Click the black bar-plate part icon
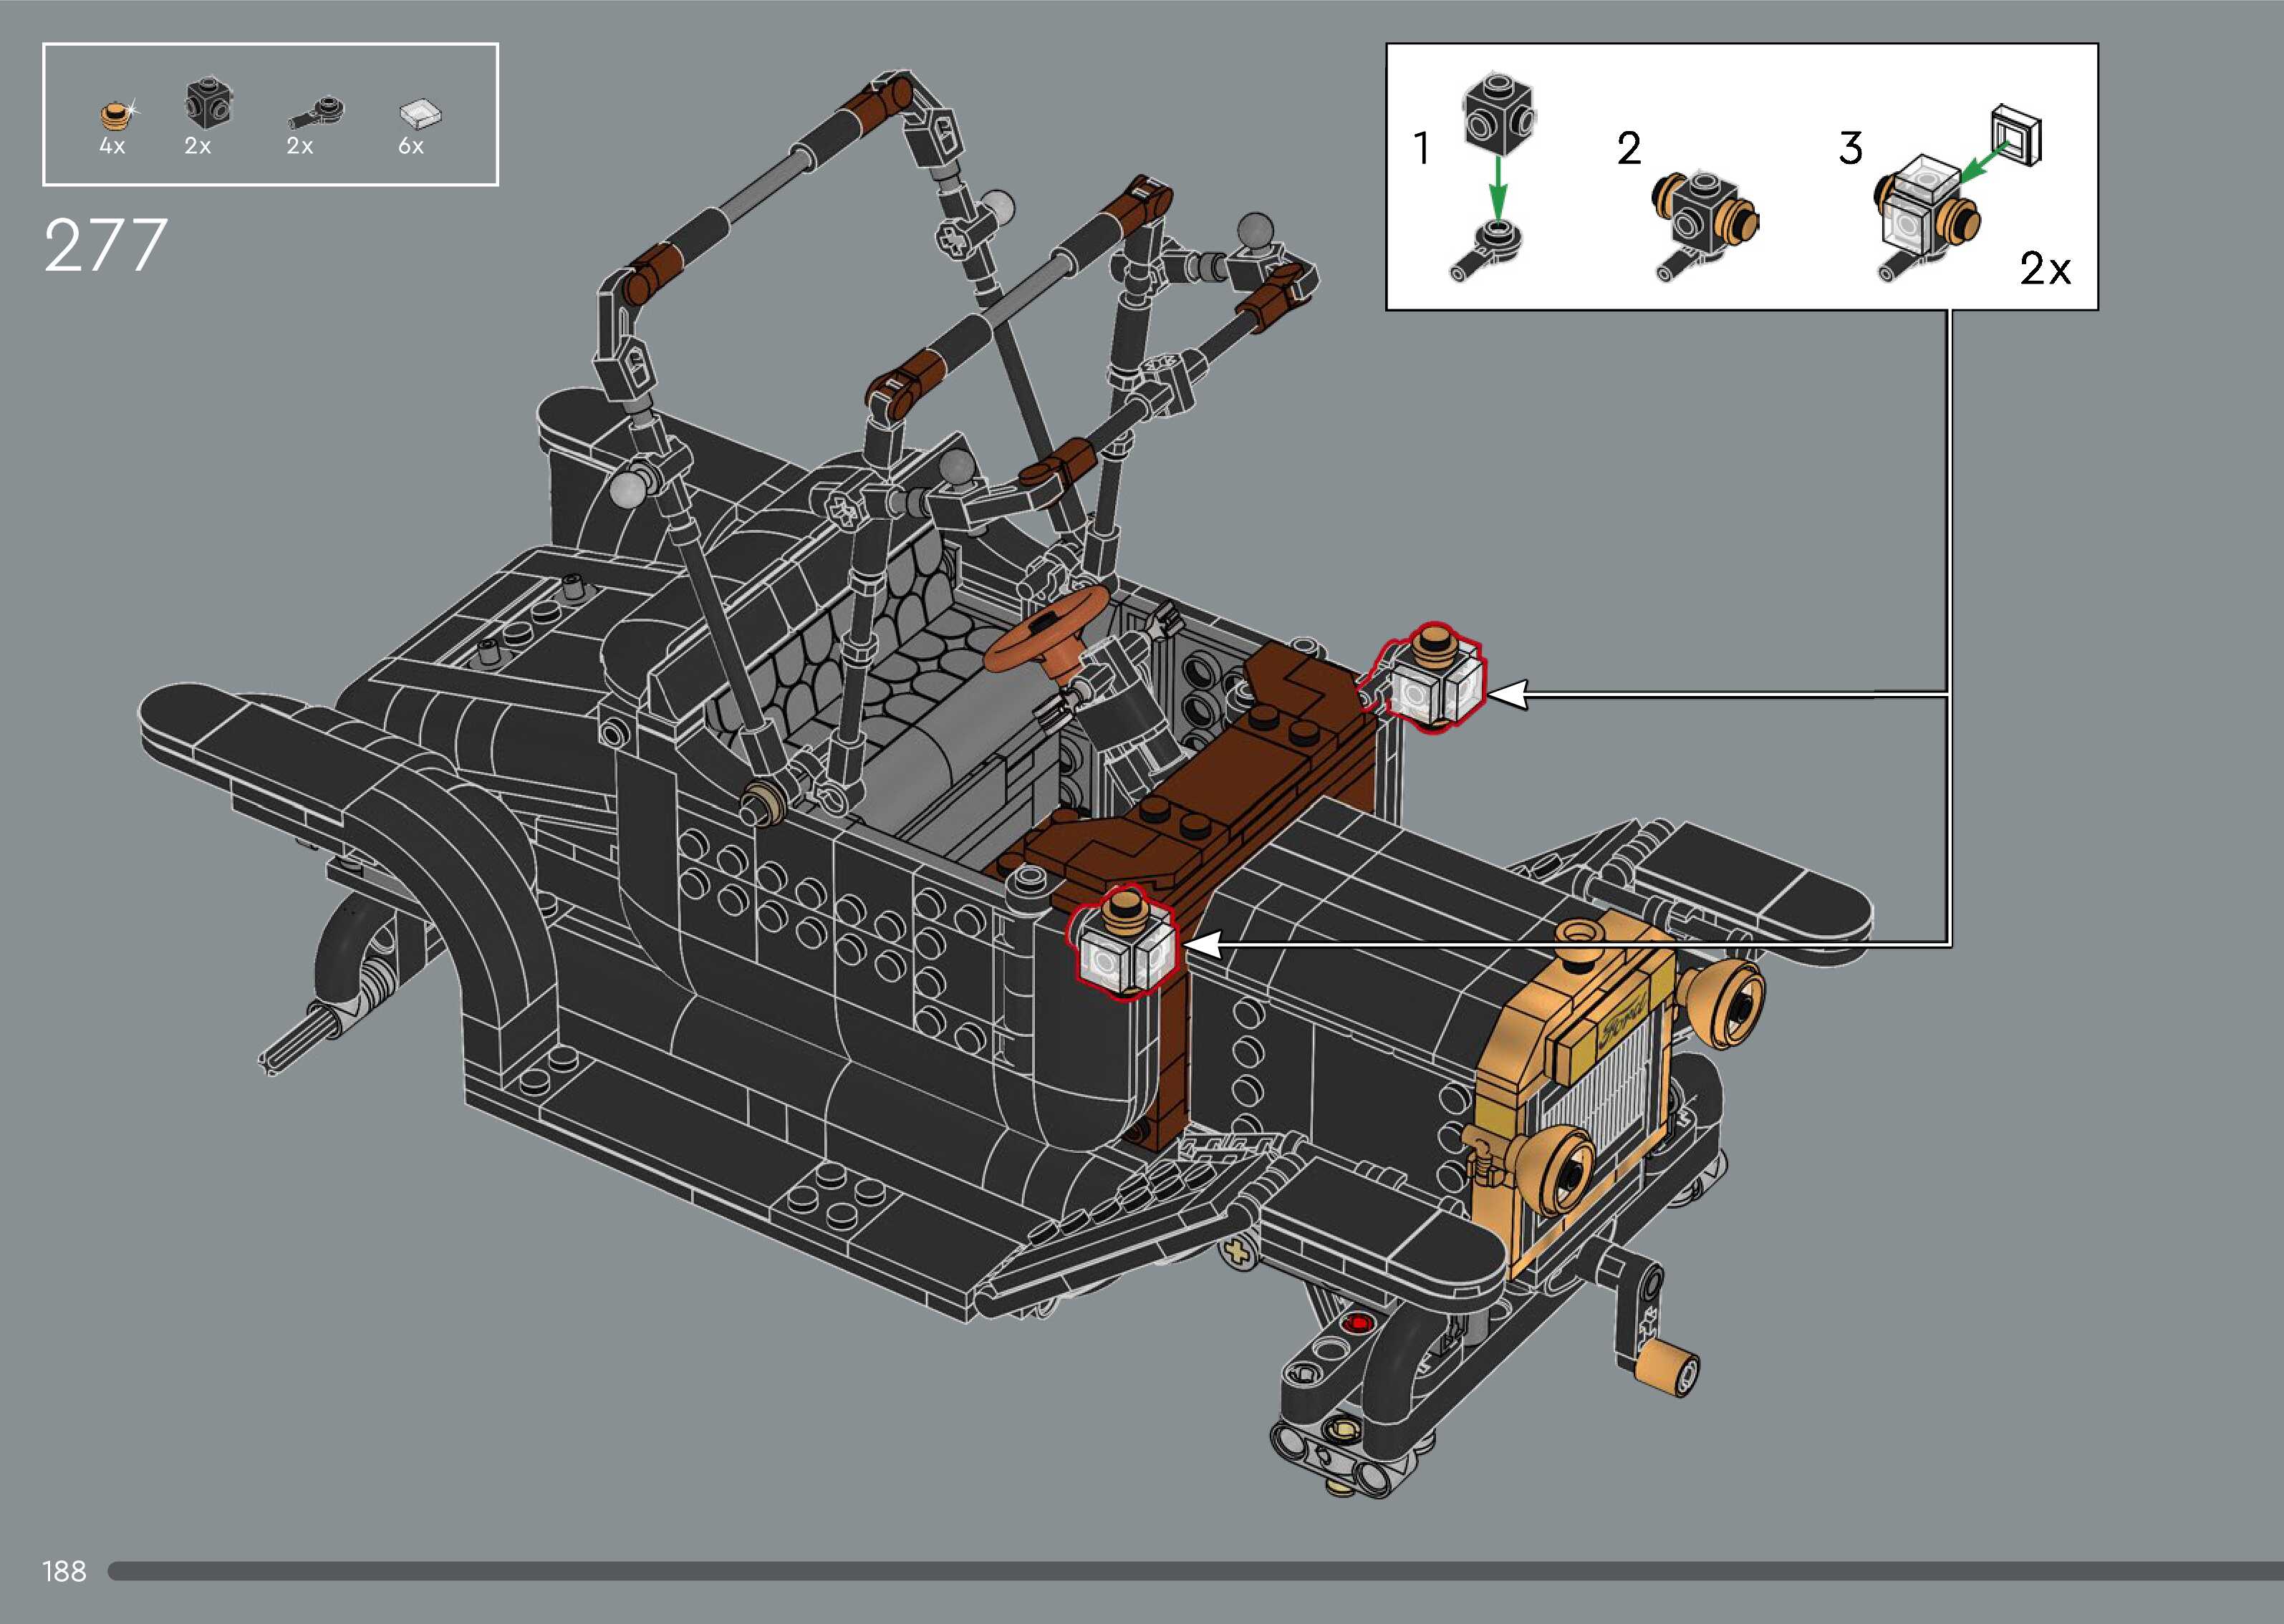This screenshot has width=2284, height=1624. [317, 113]
